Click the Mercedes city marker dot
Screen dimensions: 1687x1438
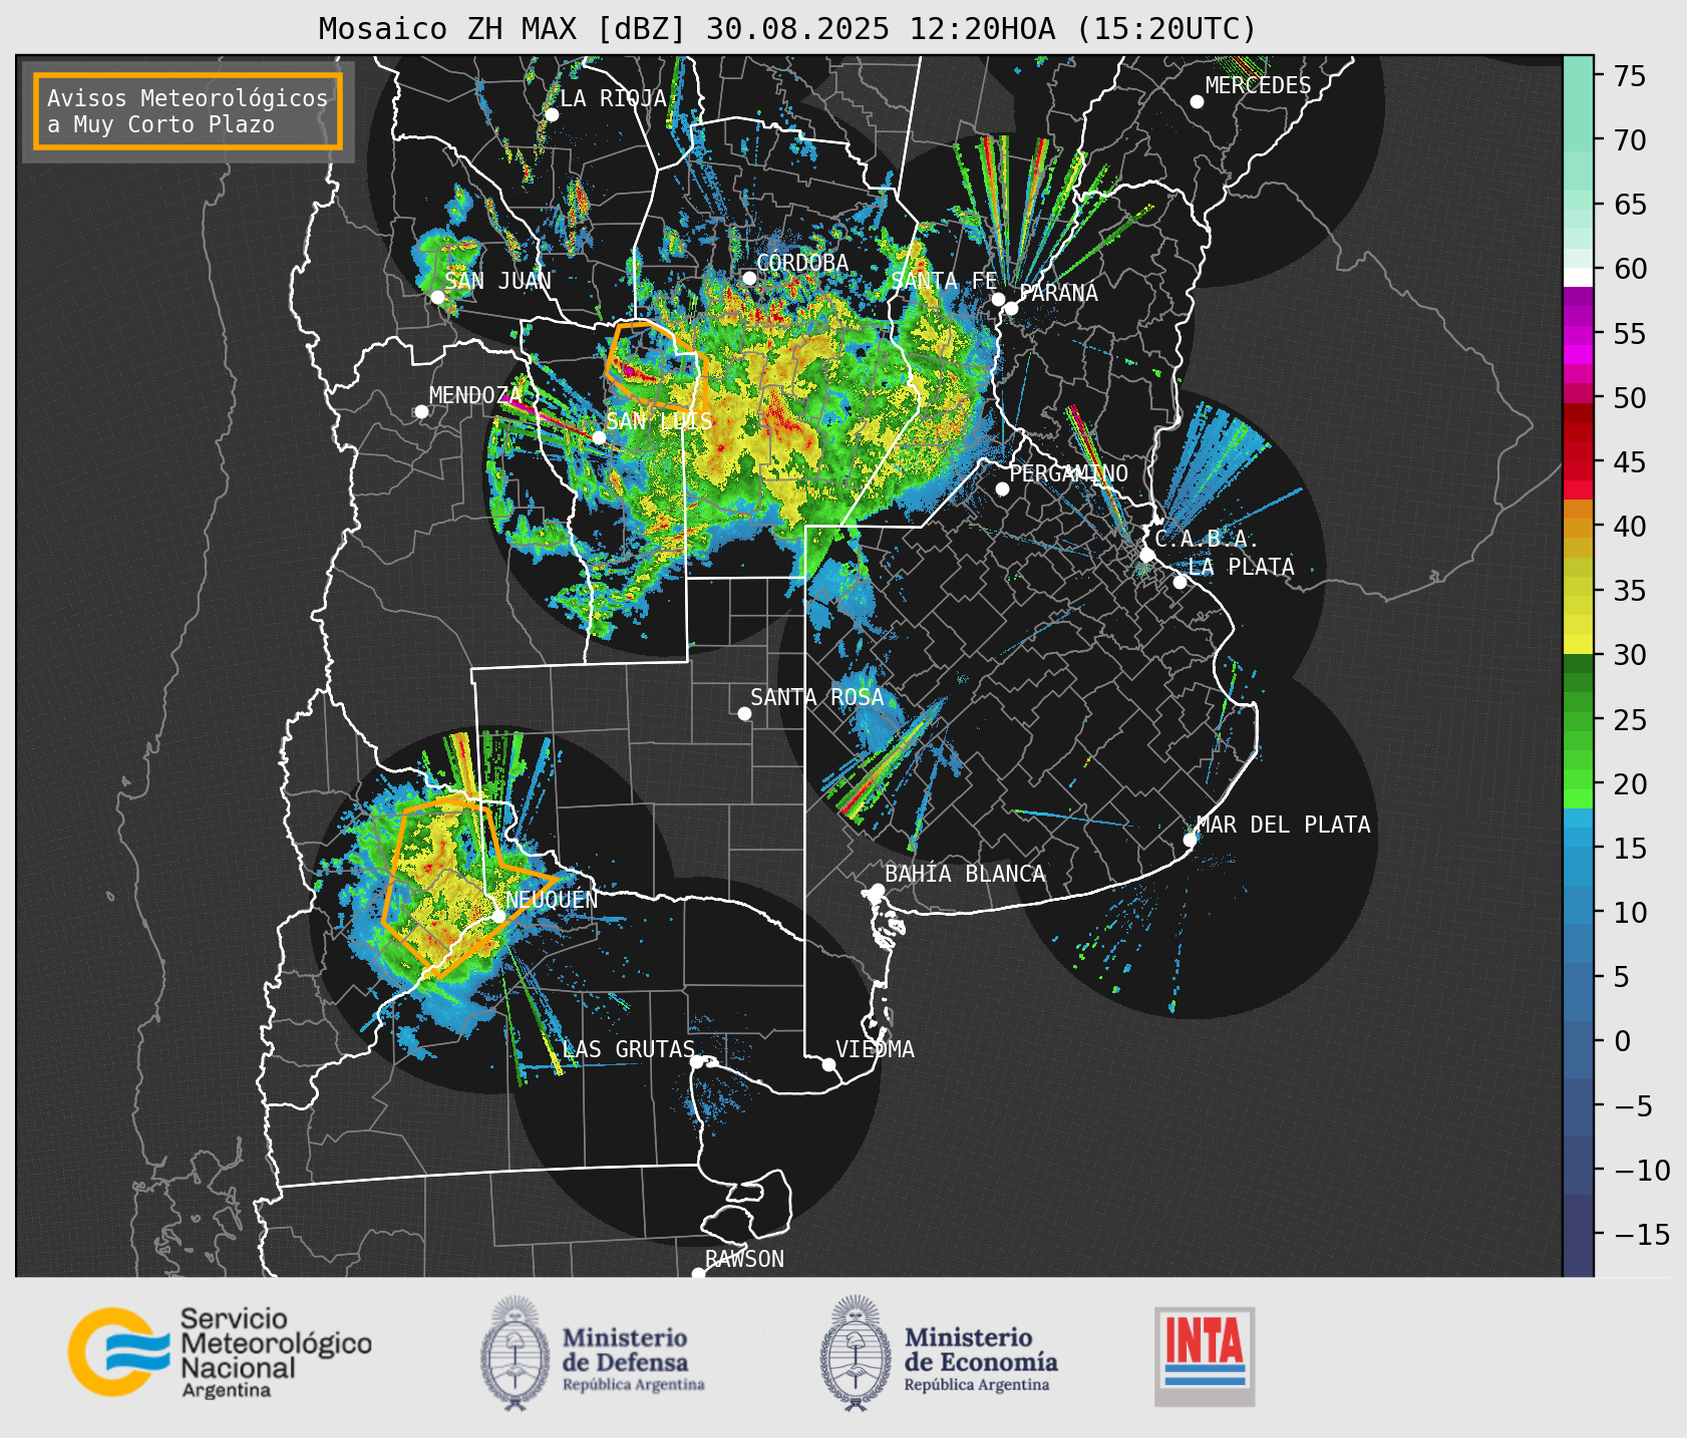(1196, 102)
